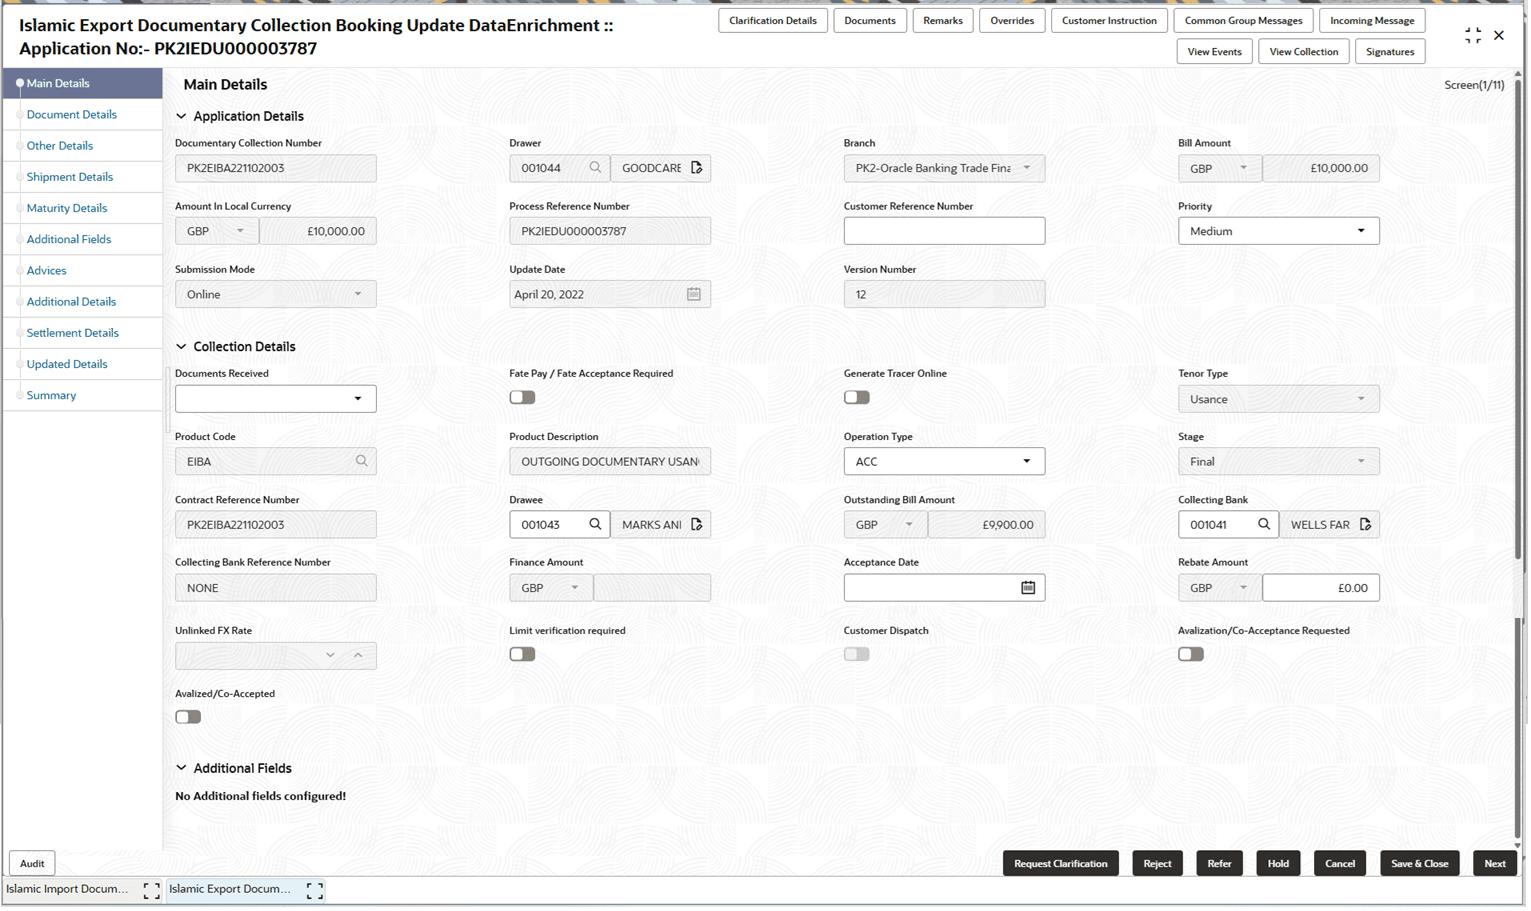Open the Drawer customer search lookup
1531x911 pixels.
click(x=596, y=168)
